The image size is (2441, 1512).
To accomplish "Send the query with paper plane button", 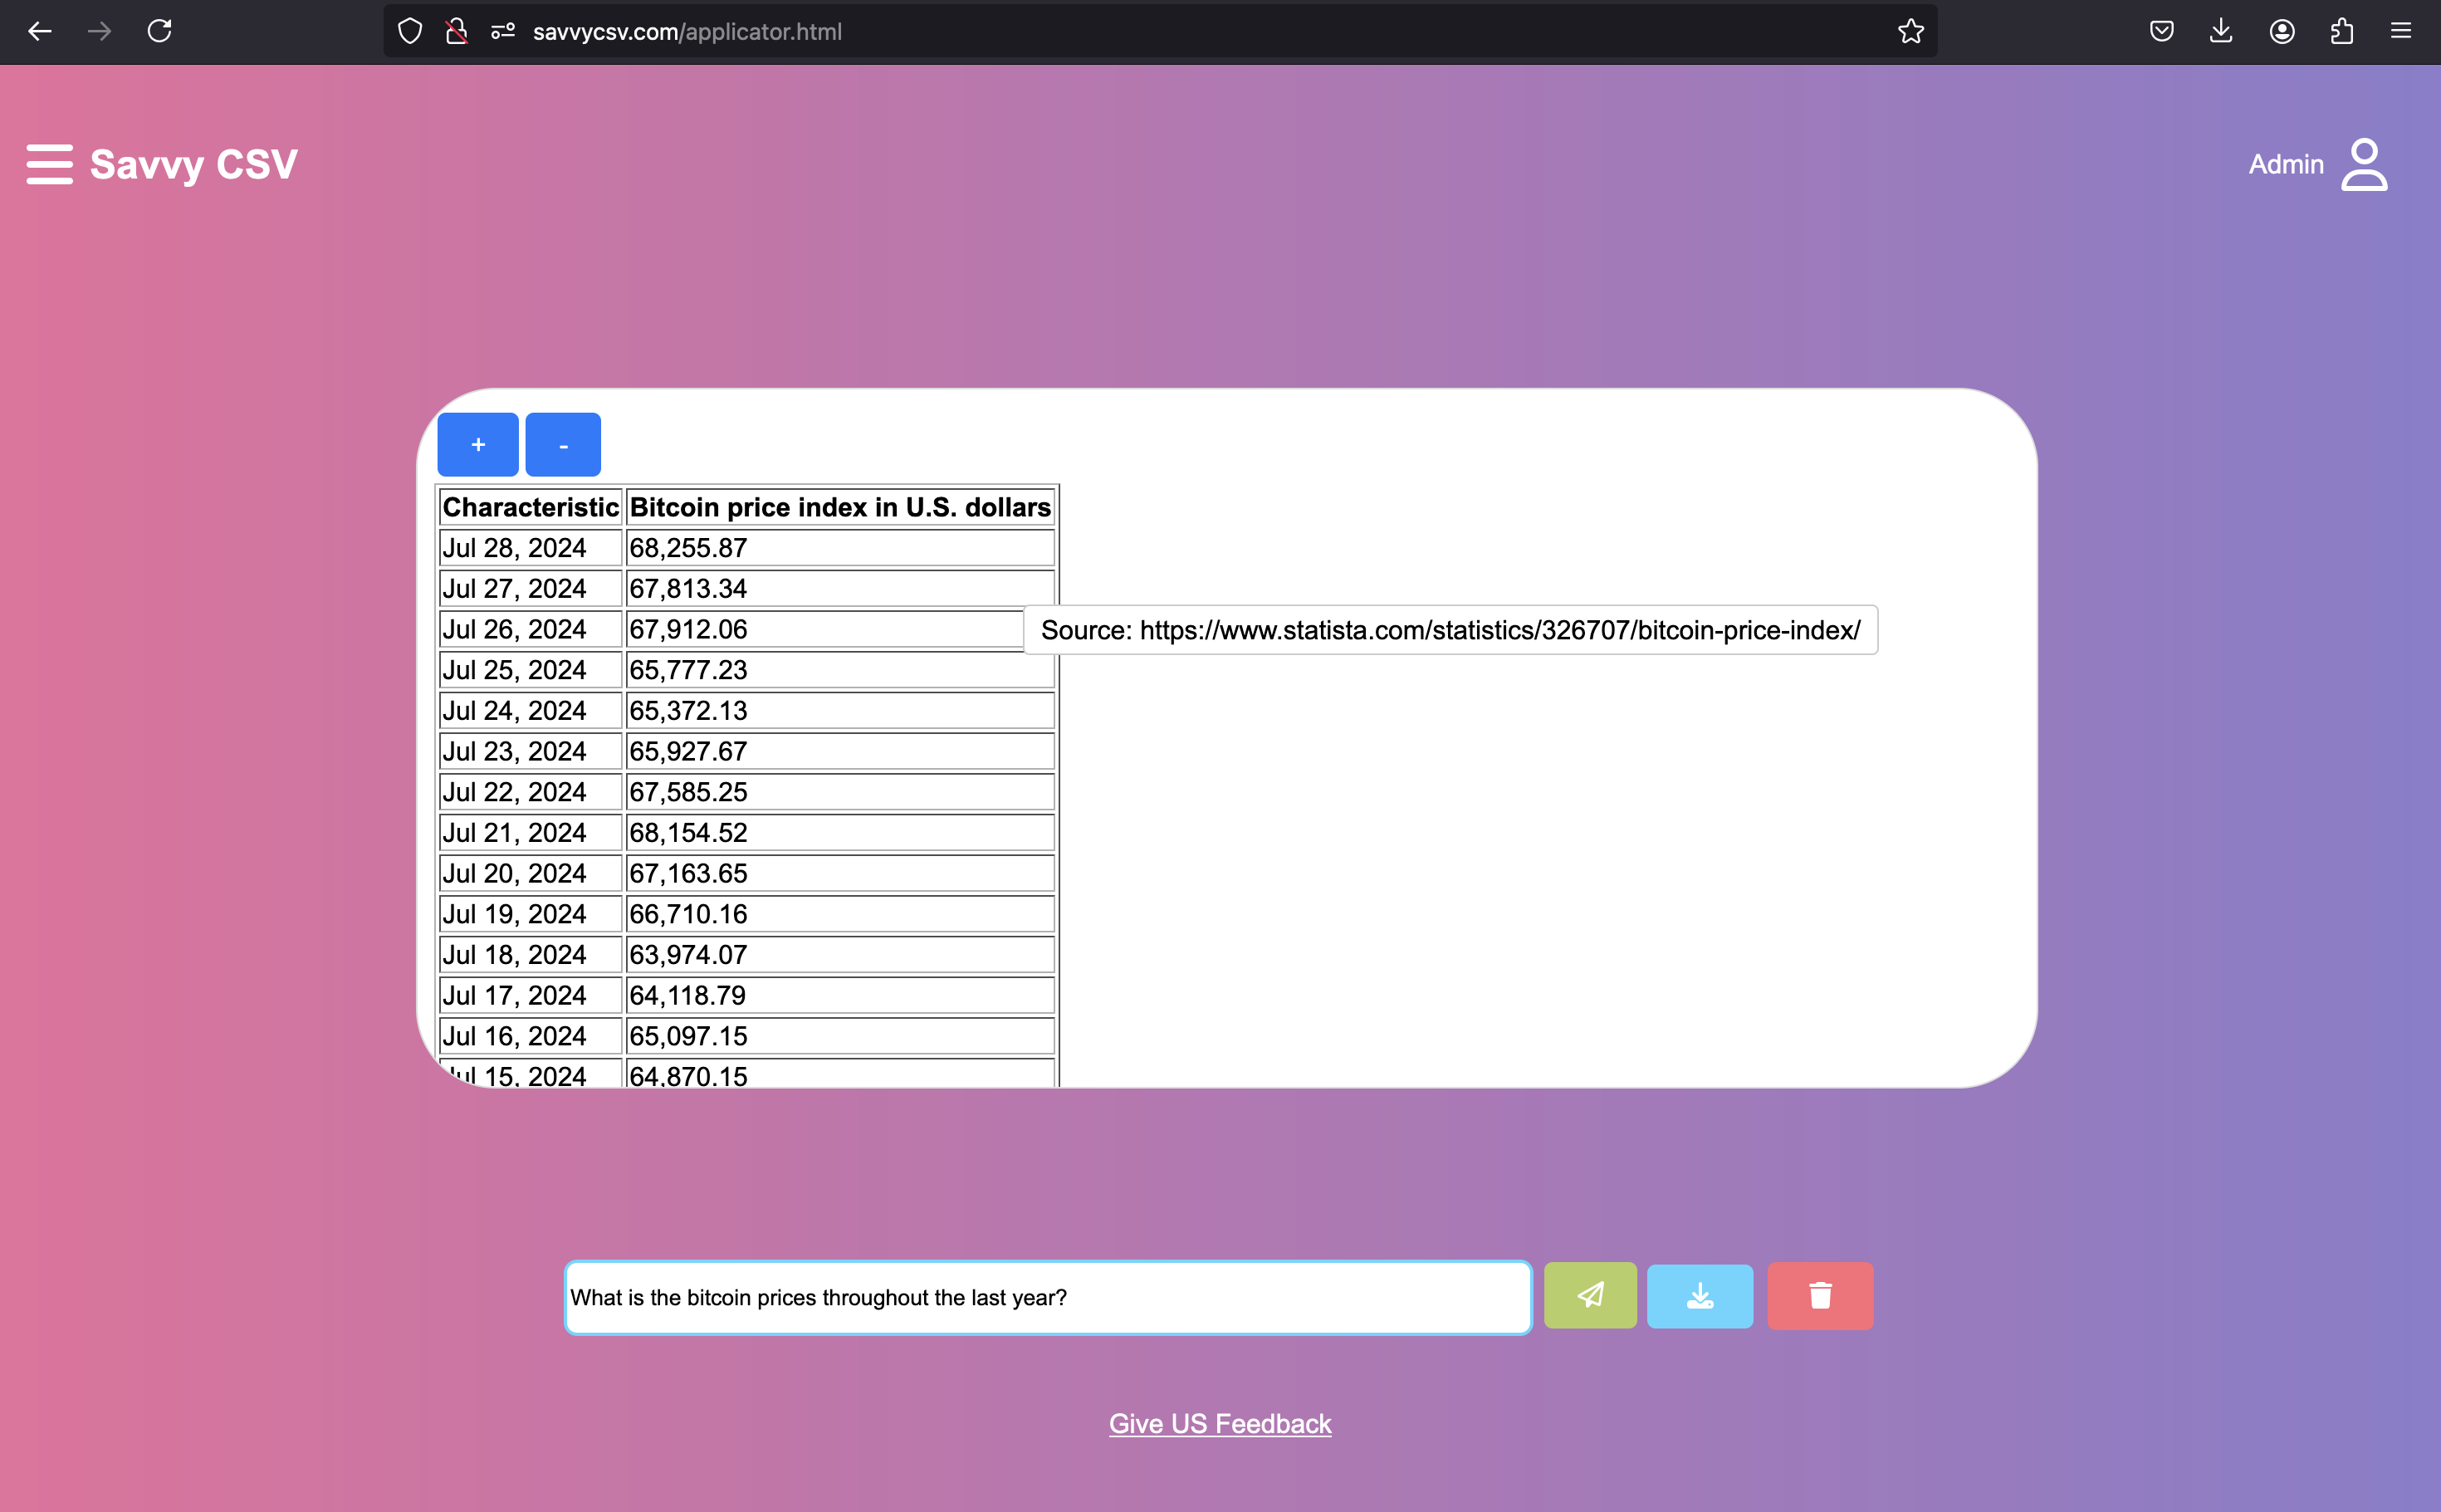I will 1590,1296.
